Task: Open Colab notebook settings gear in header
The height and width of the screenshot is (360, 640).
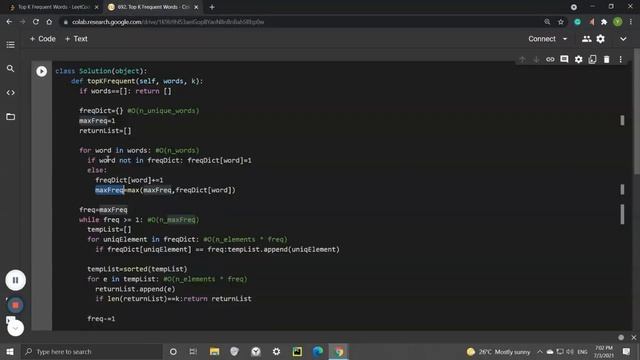Action: tap(600, 39)
